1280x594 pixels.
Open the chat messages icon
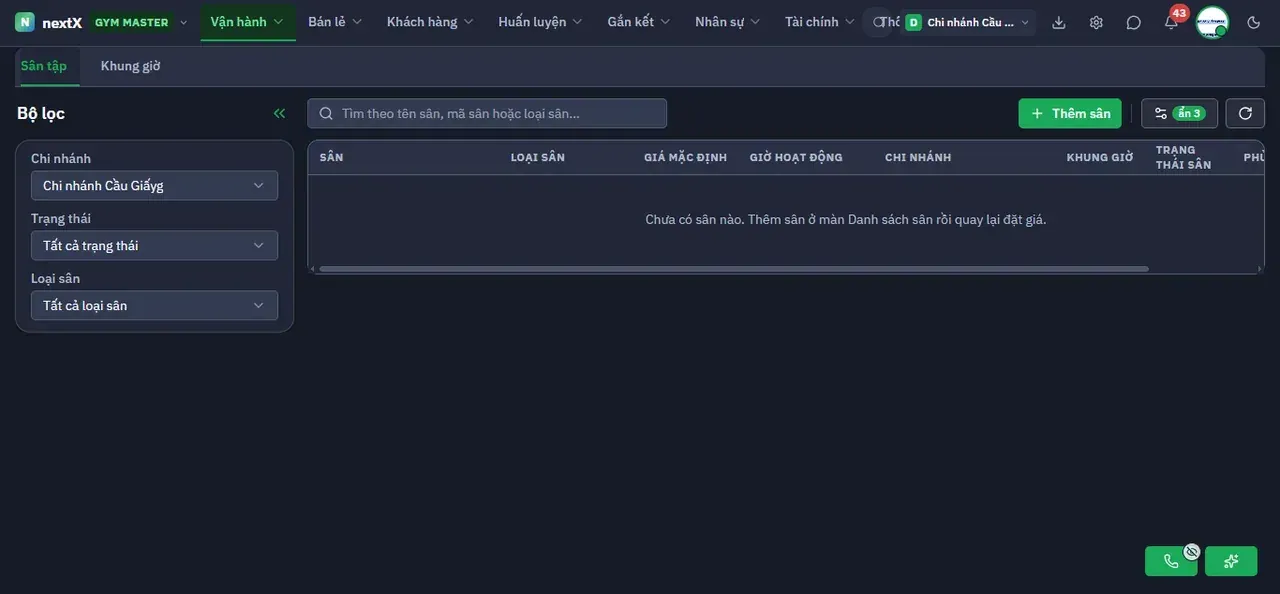point(1133,22)
